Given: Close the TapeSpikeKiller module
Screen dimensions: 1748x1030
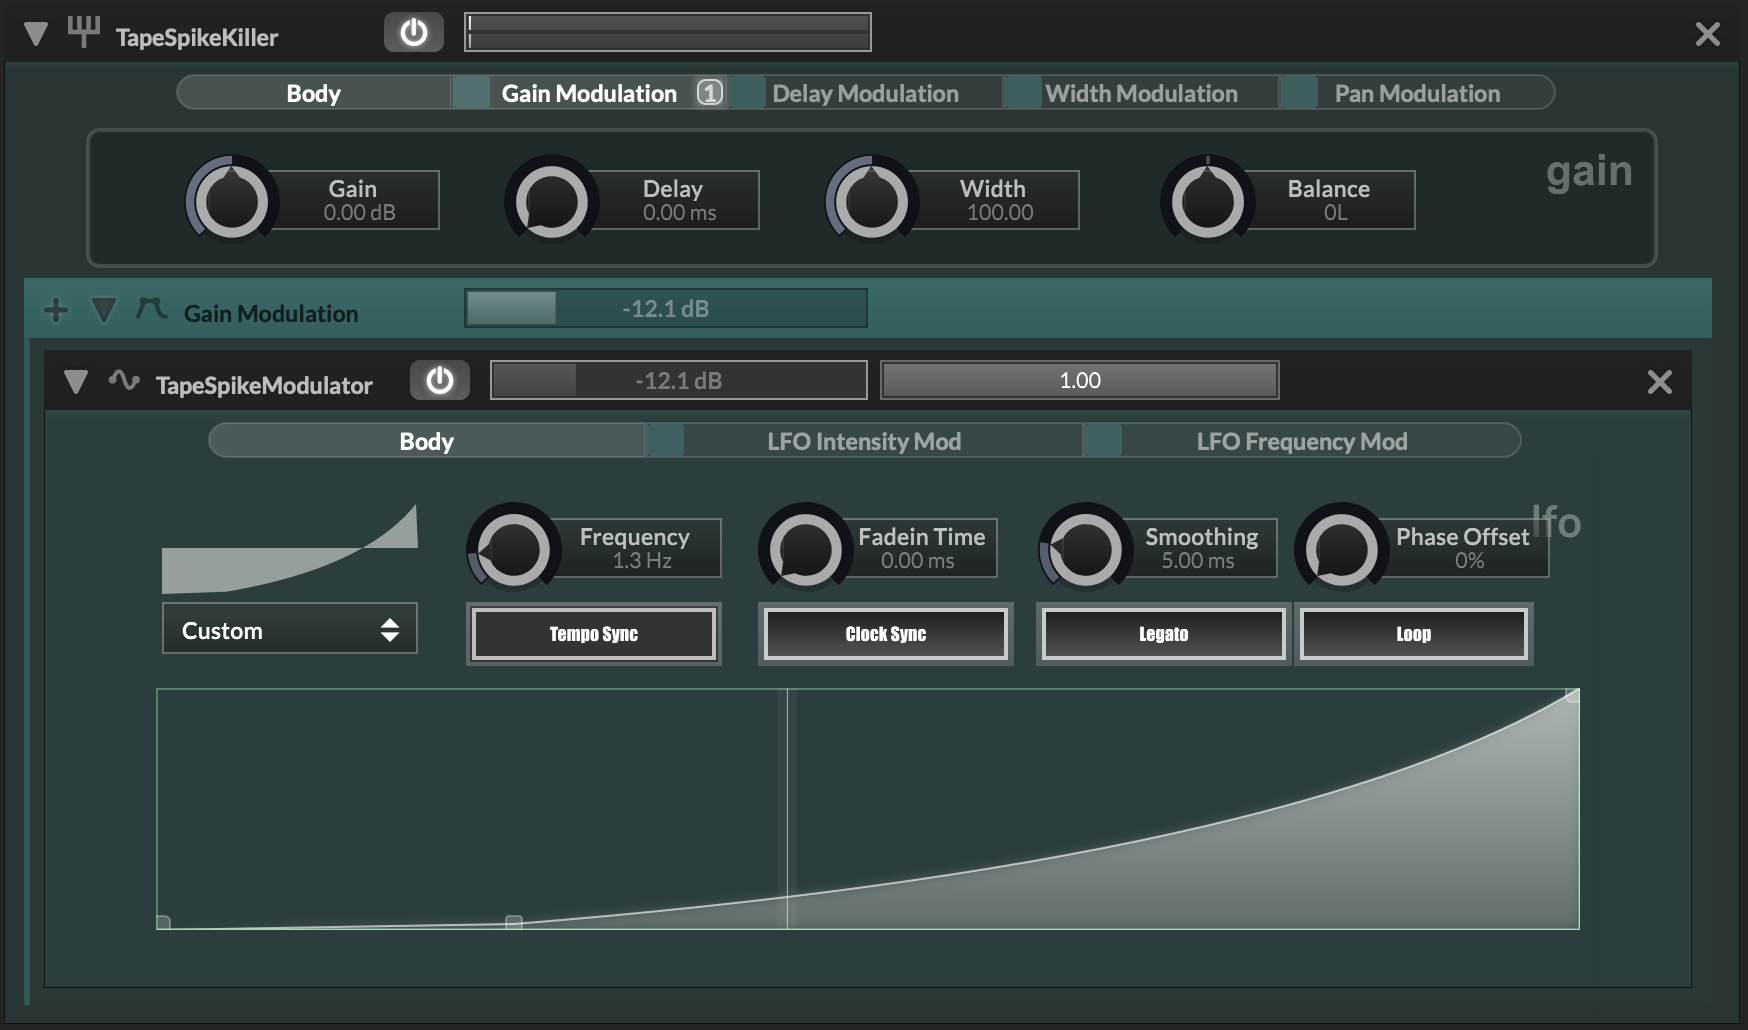Looking at the screenshot, I should tap(1708, 35).
